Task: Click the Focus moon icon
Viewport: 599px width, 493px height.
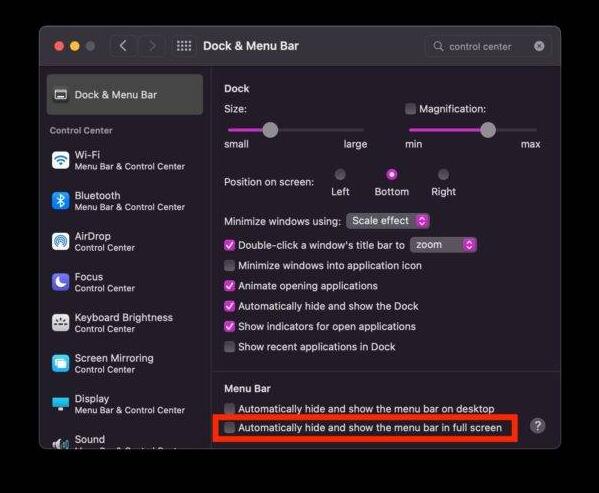Action: point(61,282)
